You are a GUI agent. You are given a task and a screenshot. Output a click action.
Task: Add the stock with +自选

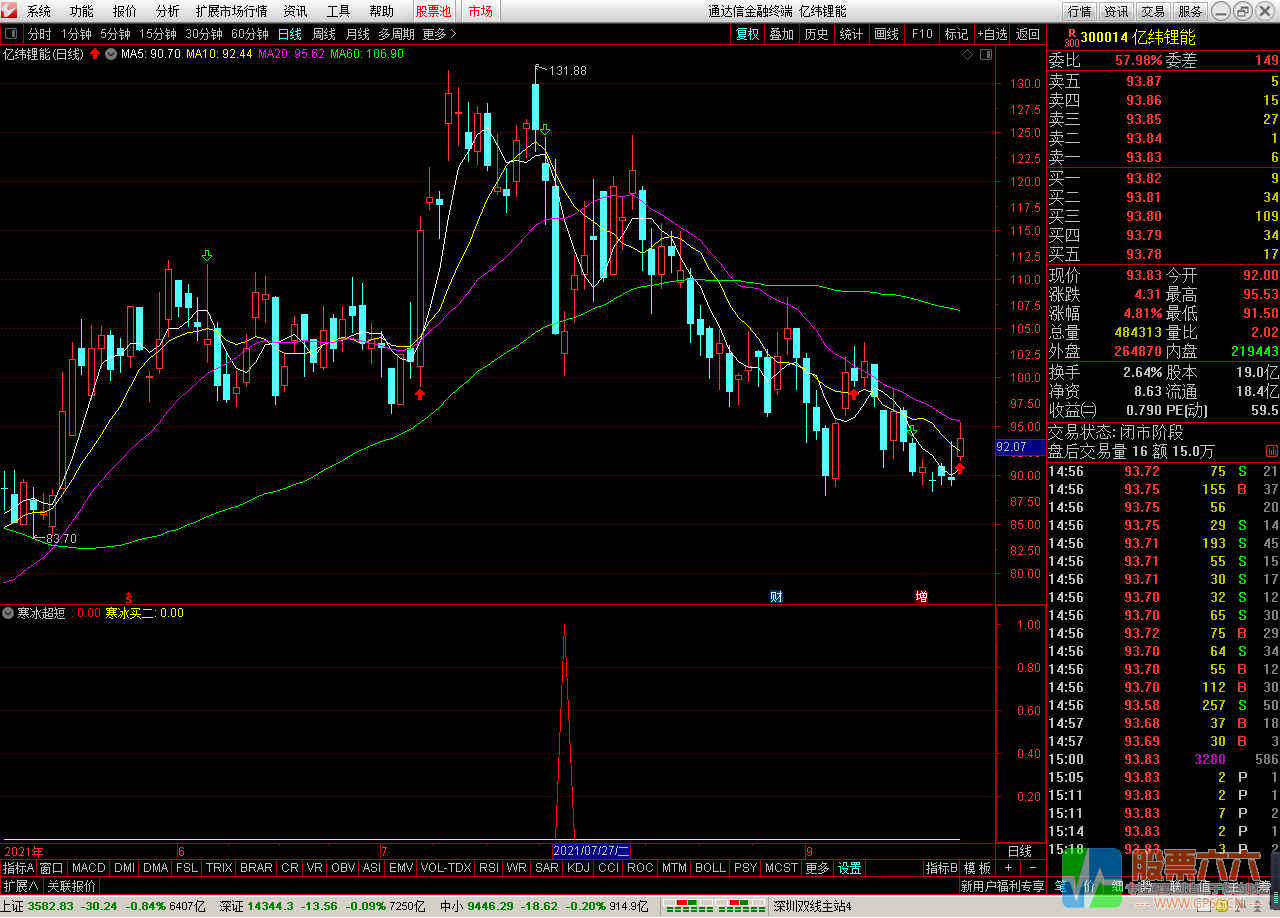(993, 34)
